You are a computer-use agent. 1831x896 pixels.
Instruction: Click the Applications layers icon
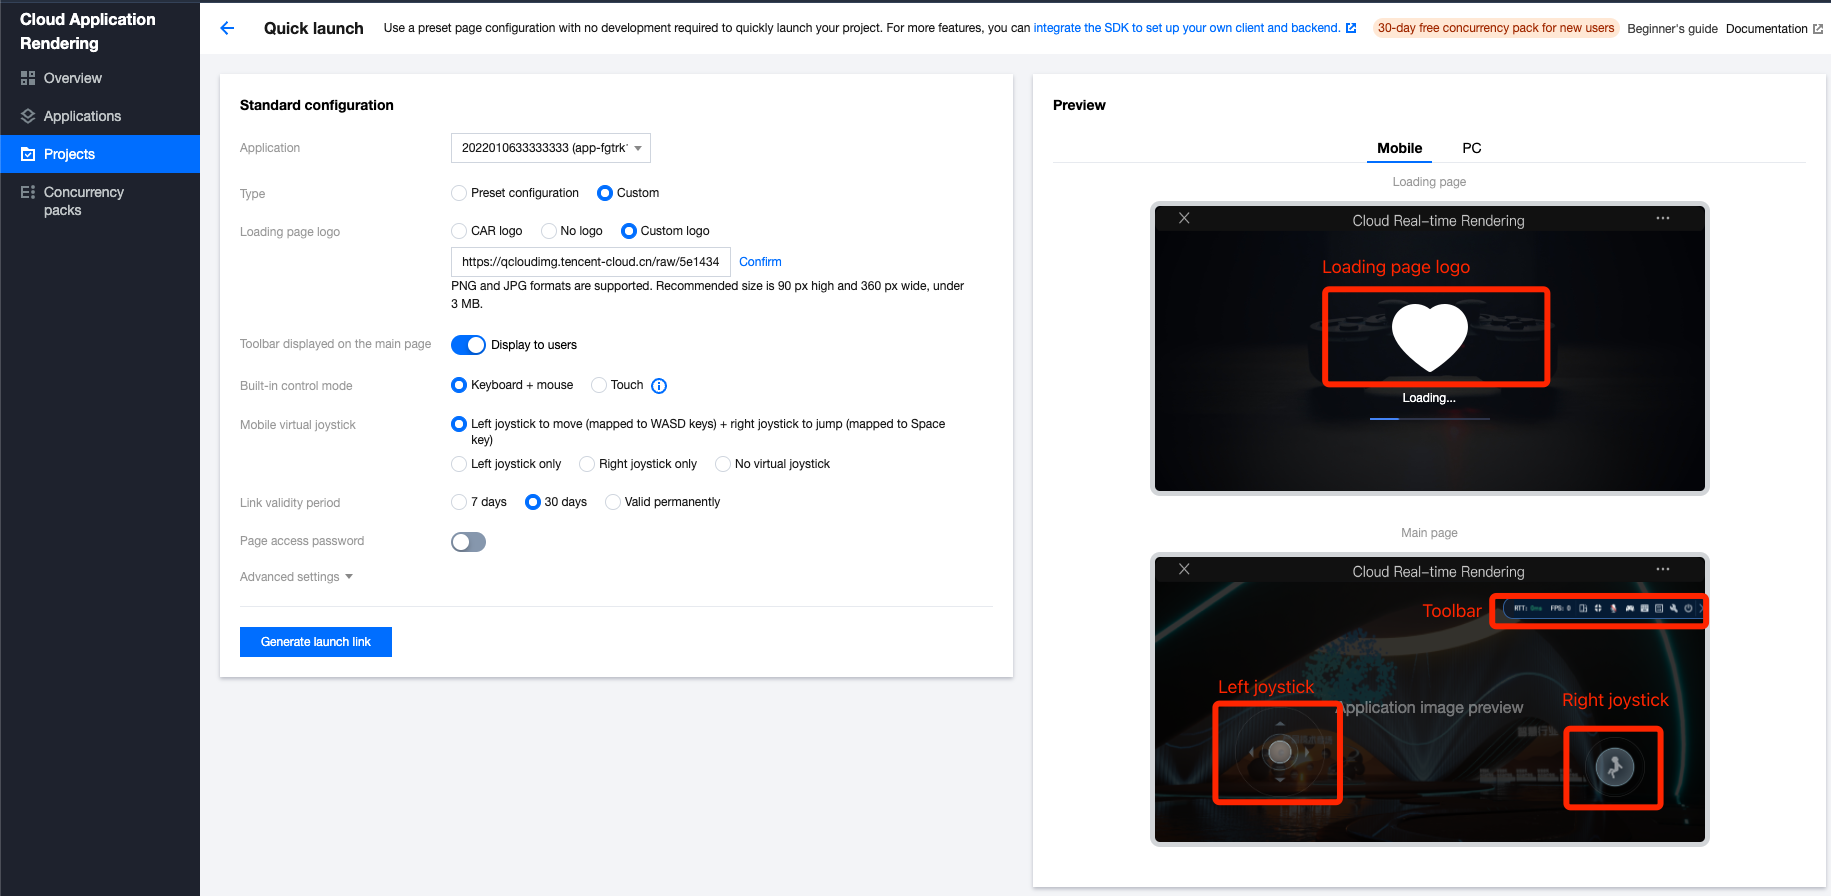[x=28, y=116]
